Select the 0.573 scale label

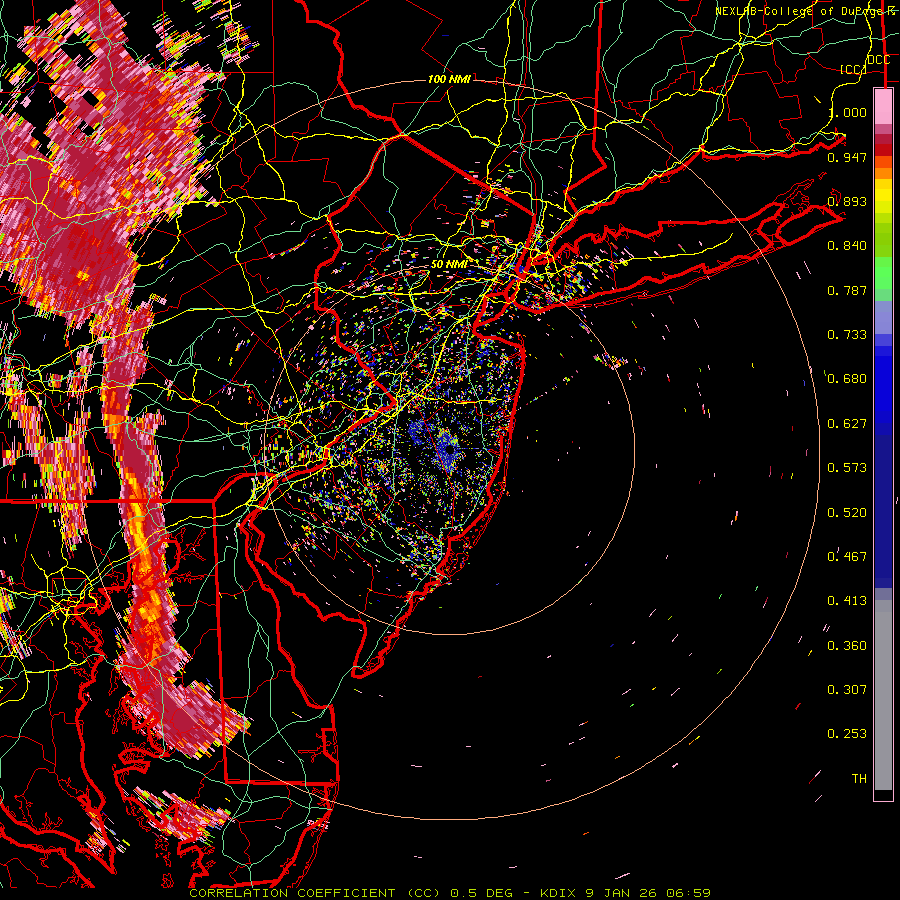tap(847, 468)
